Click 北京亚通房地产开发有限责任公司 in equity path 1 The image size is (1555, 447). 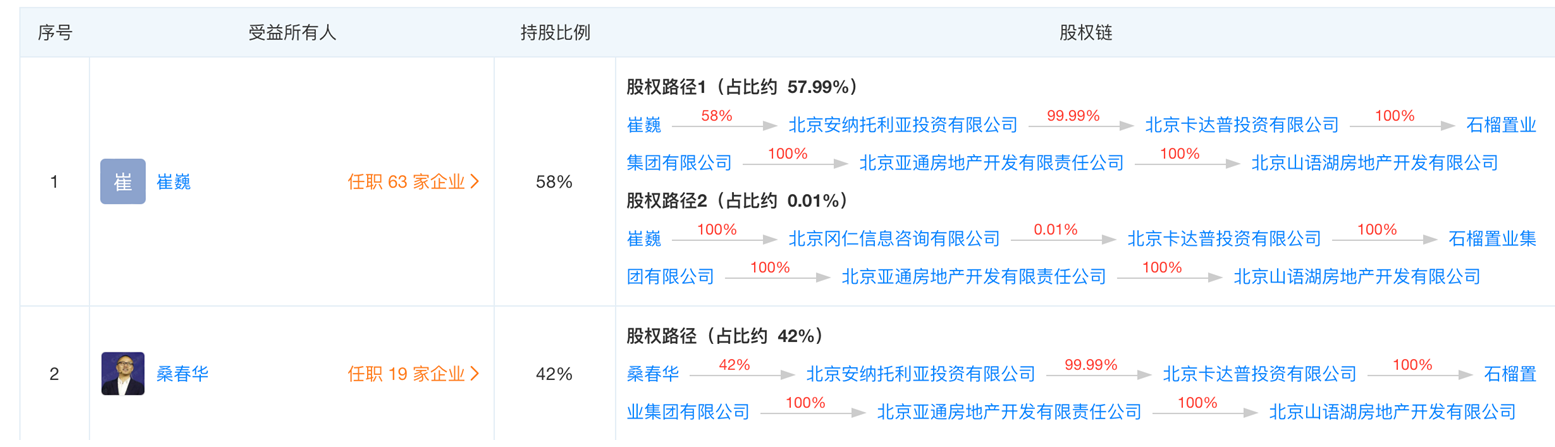point(991,162)
